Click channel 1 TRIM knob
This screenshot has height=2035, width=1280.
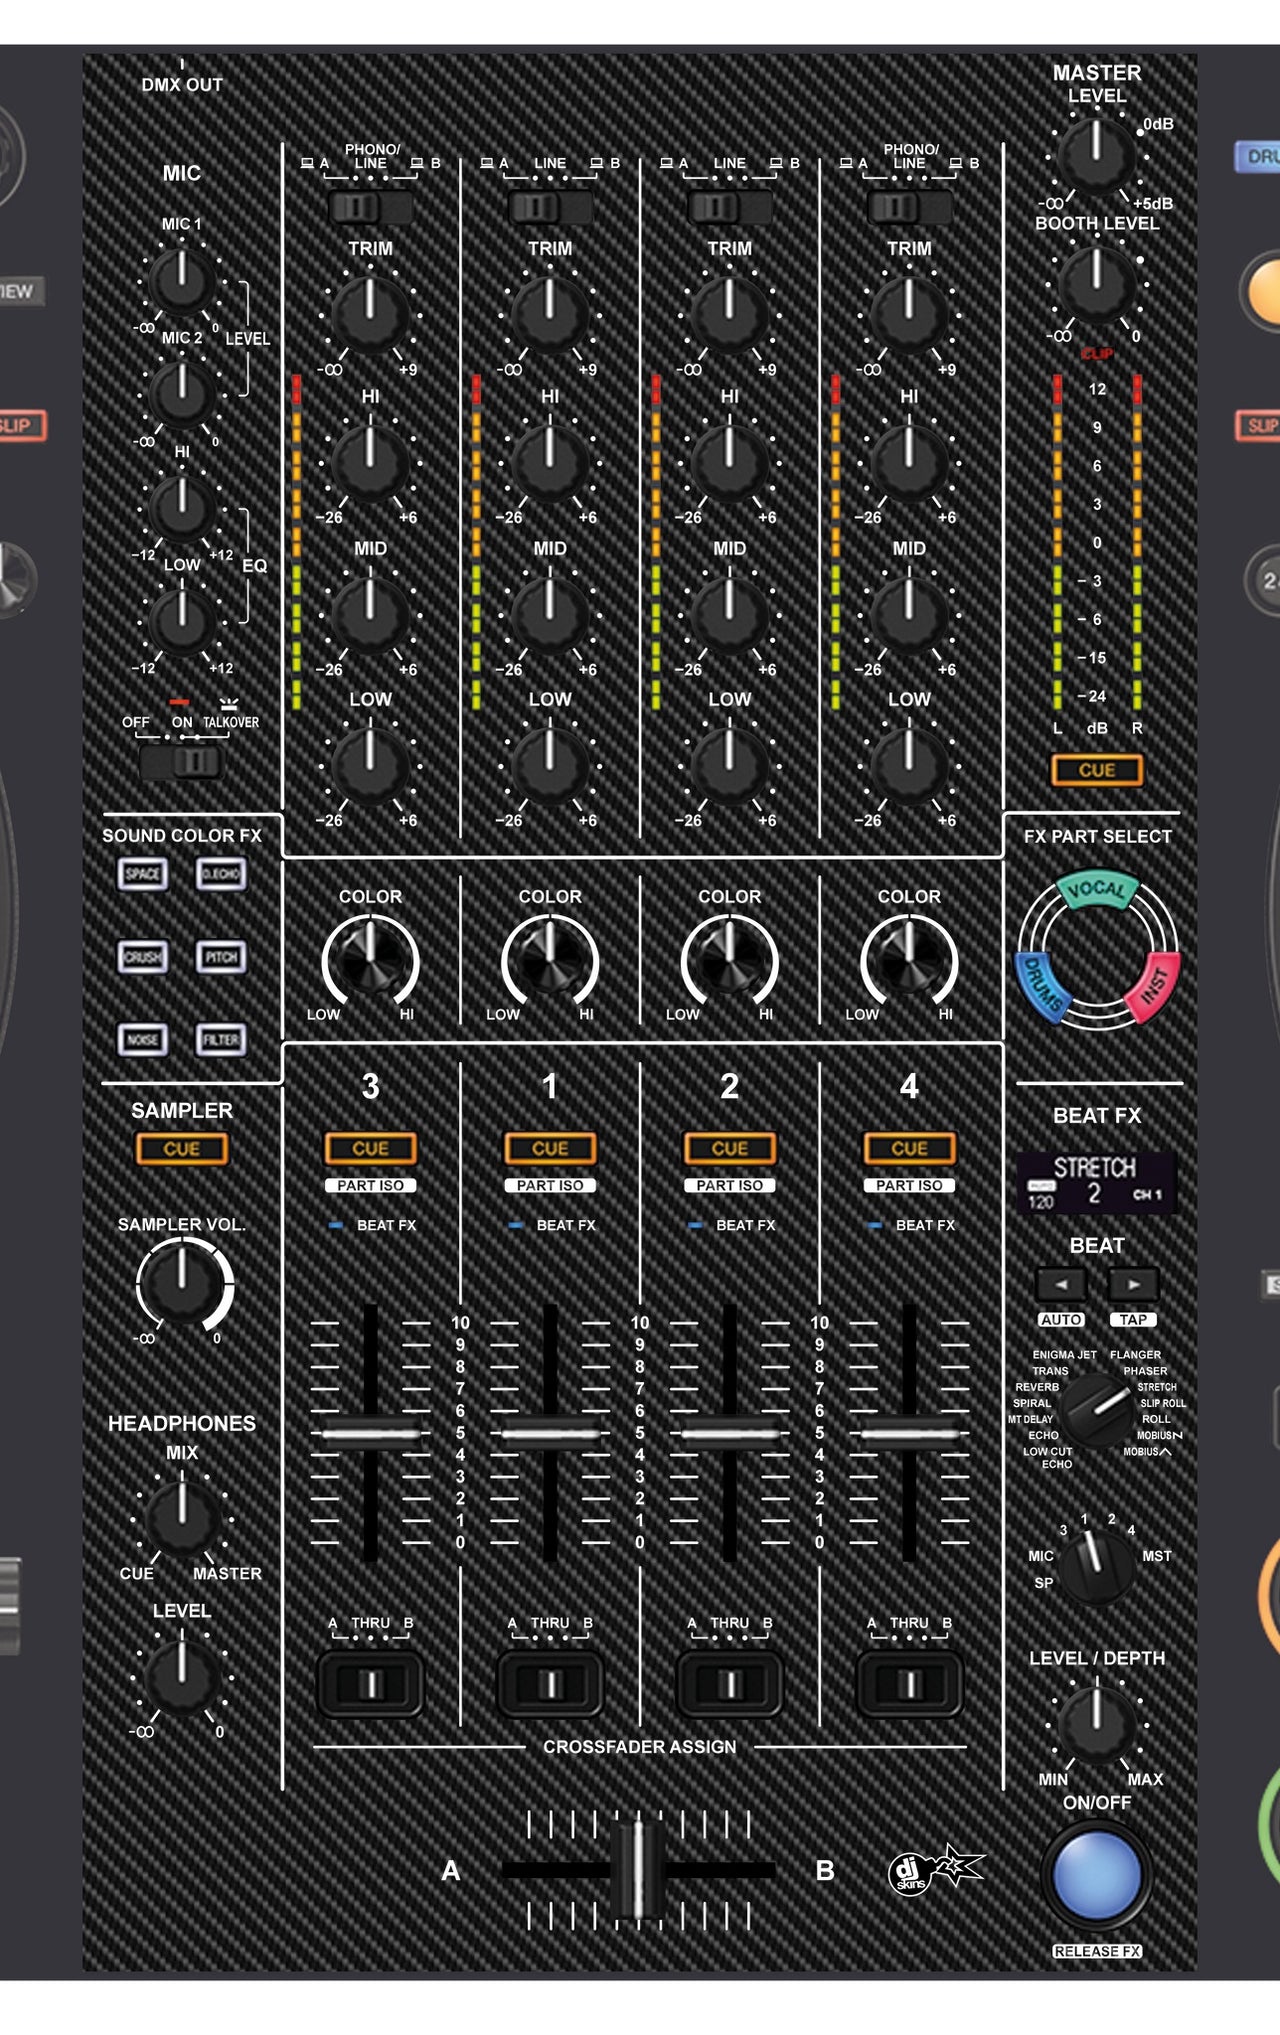tap(550, 314)
